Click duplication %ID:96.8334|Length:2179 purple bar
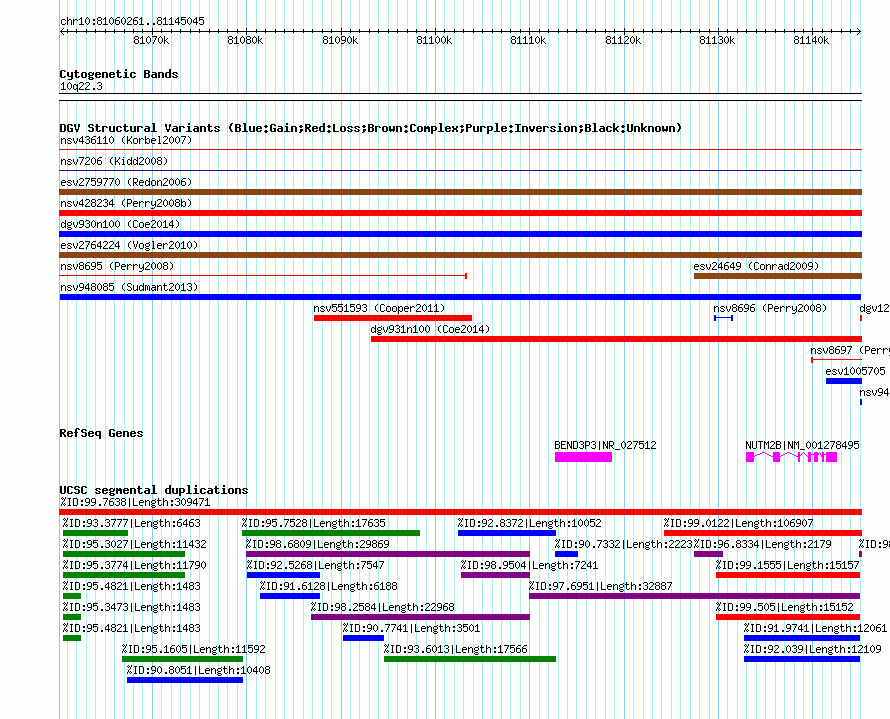Viewport: 890px width, 719px height. 708,554
